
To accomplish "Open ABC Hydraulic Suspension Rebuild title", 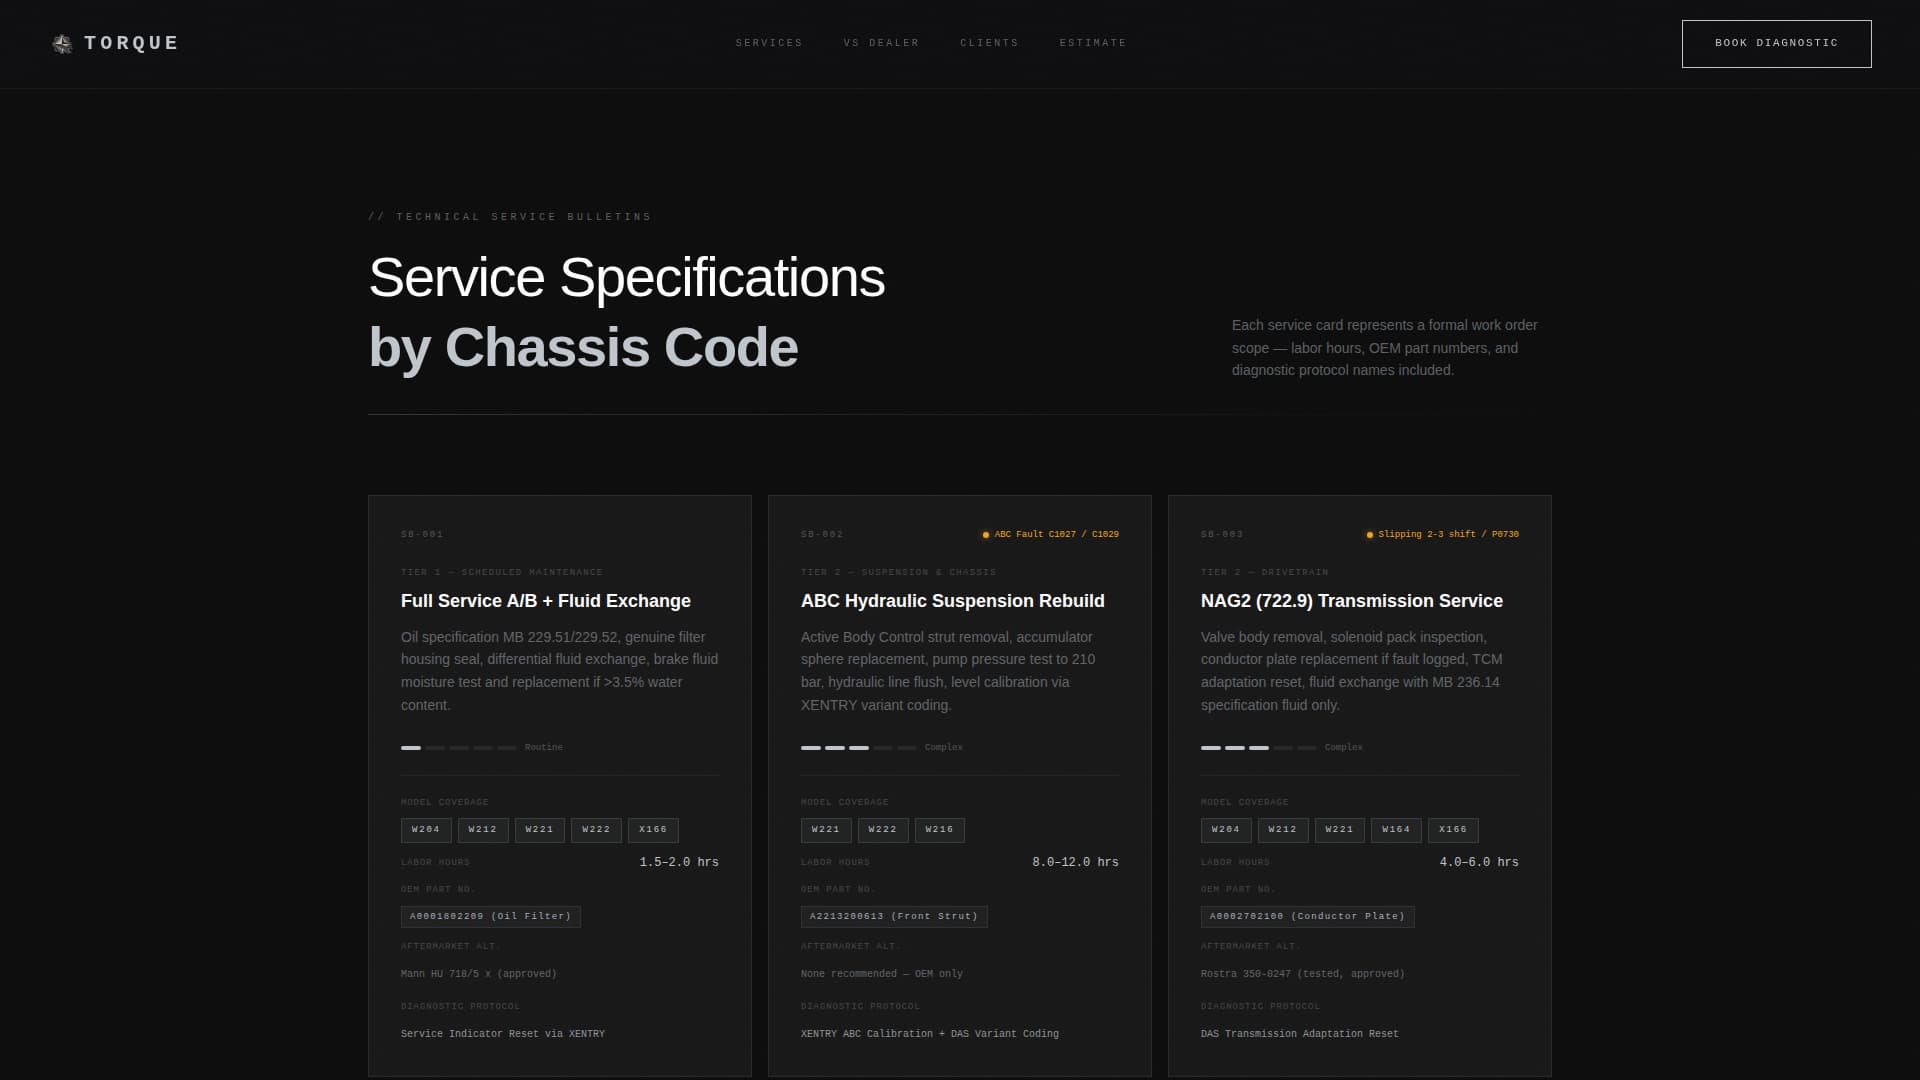I will click(952, 601).
